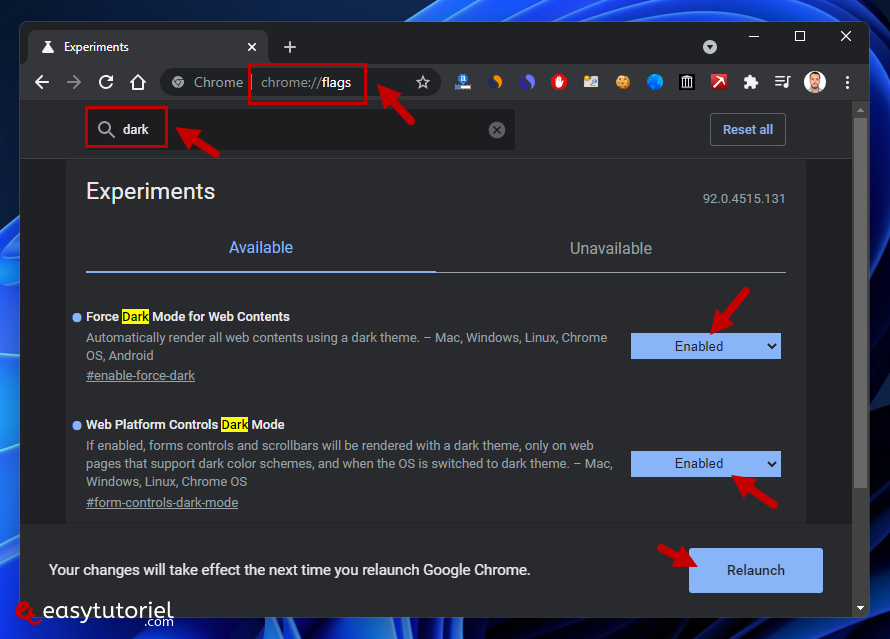Screen dimensions: 890x639
Task: Open the picture extension icon
Action: point(591,82)
